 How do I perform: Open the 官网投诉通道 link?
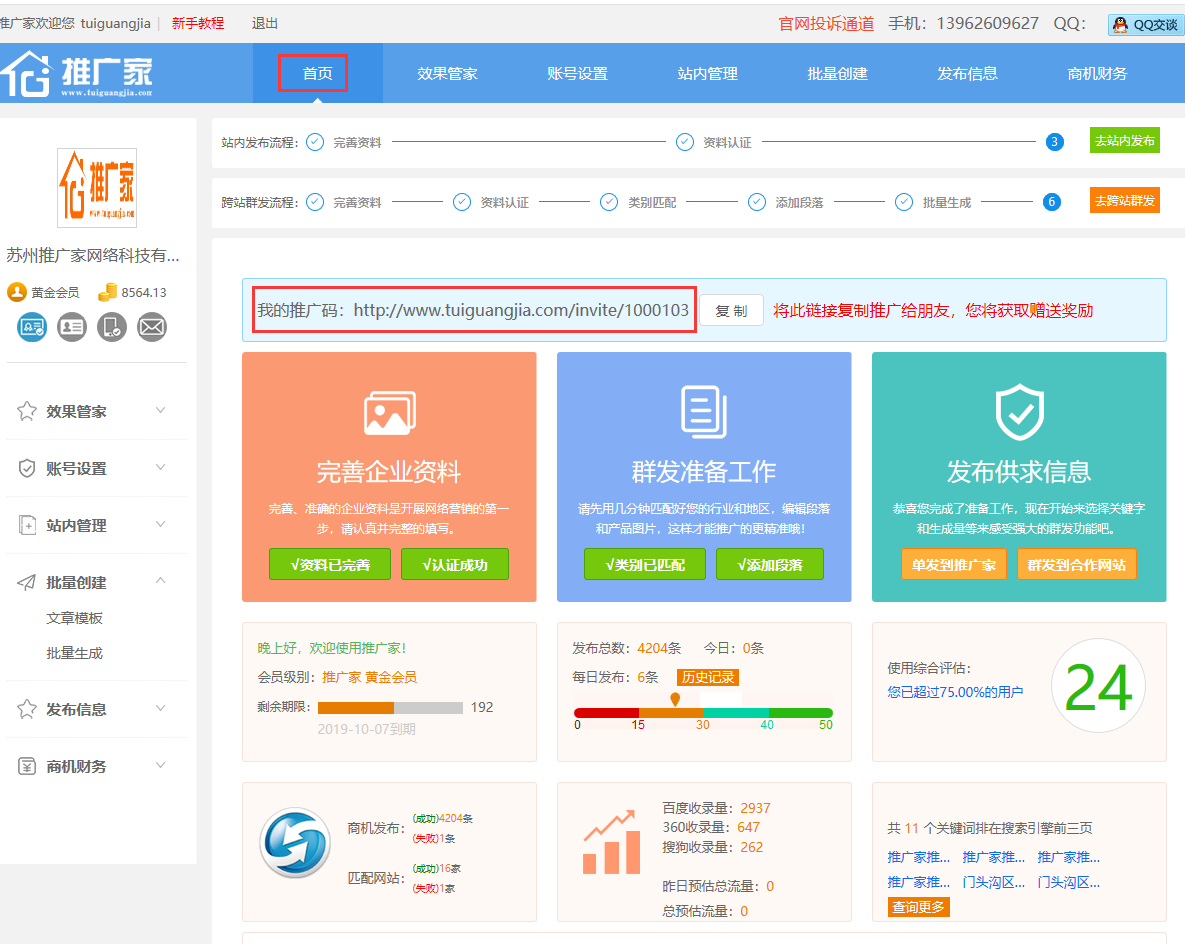(826, 23)
